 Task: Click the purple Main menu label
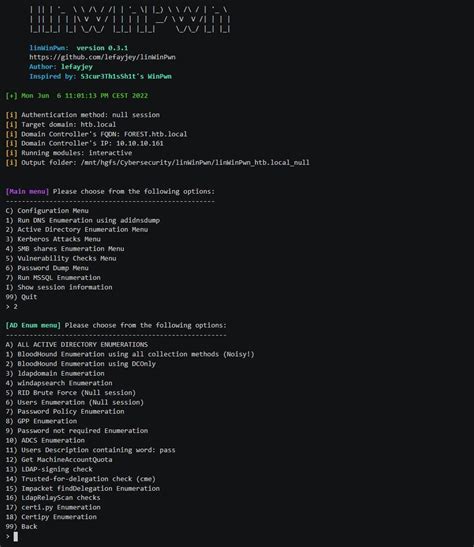pyautogui.click(x=27, y=192)
